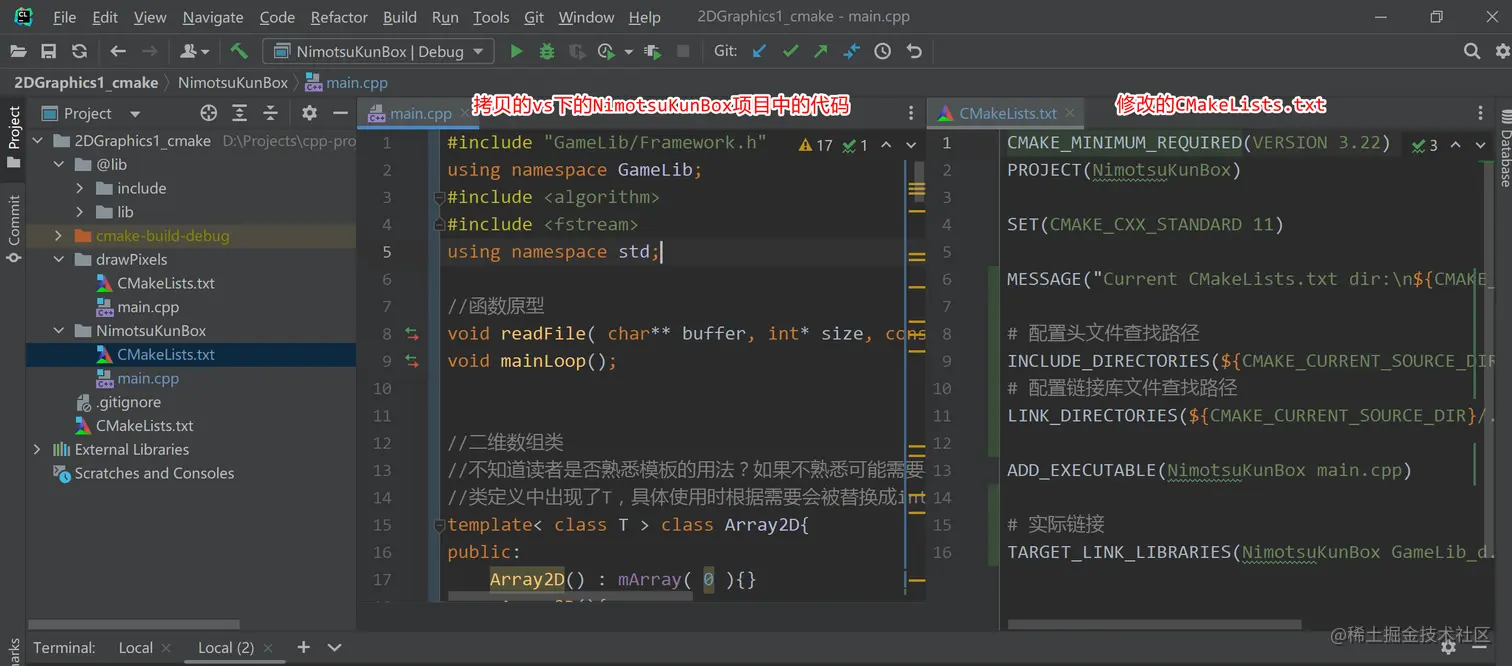Start debugging with the green bug icon
This screenshot has height=666, width=1512.
pos(546,51)
